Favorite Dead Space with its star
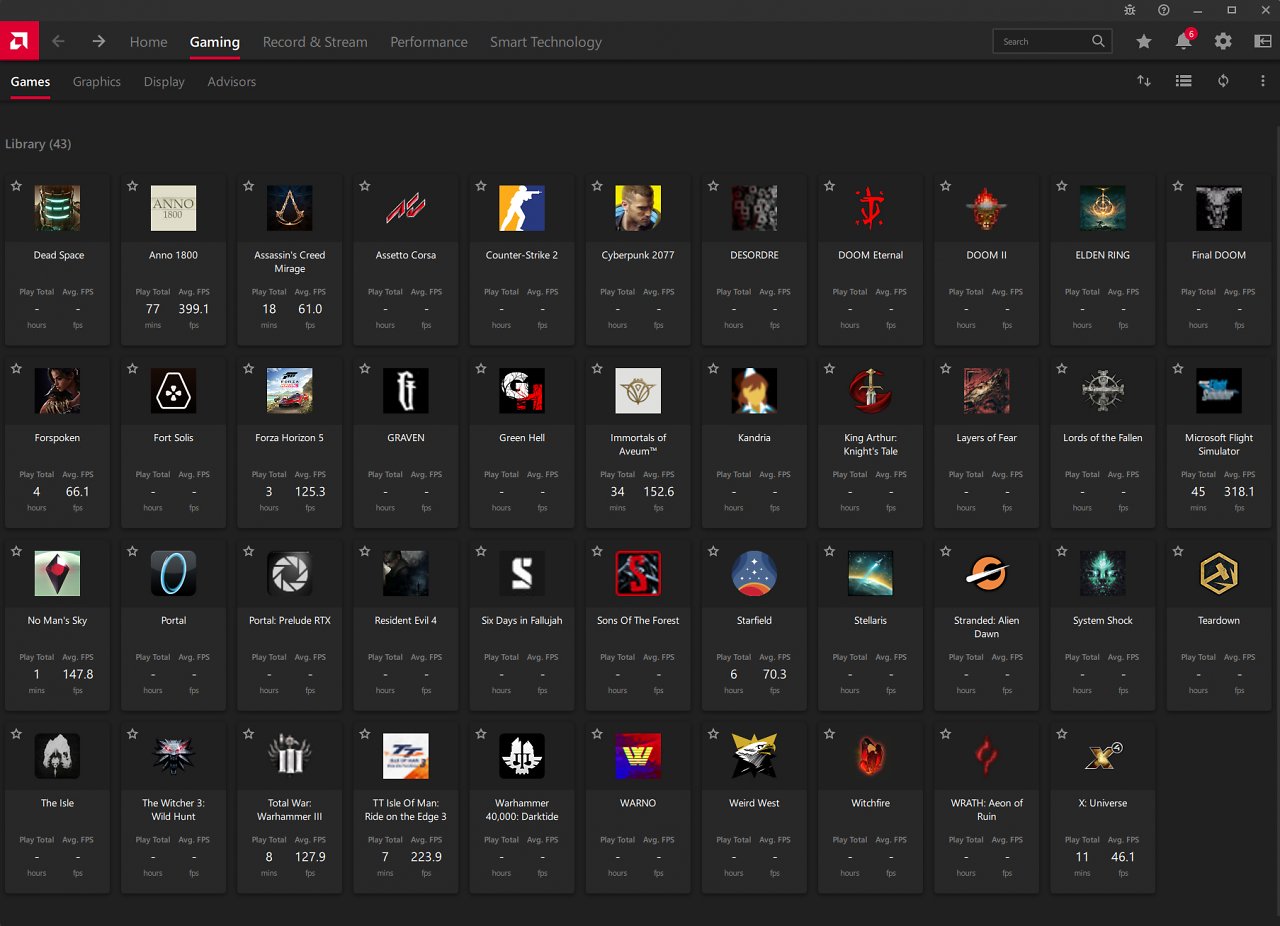Screen dimensions: 1280x926 tap(16, 186)
